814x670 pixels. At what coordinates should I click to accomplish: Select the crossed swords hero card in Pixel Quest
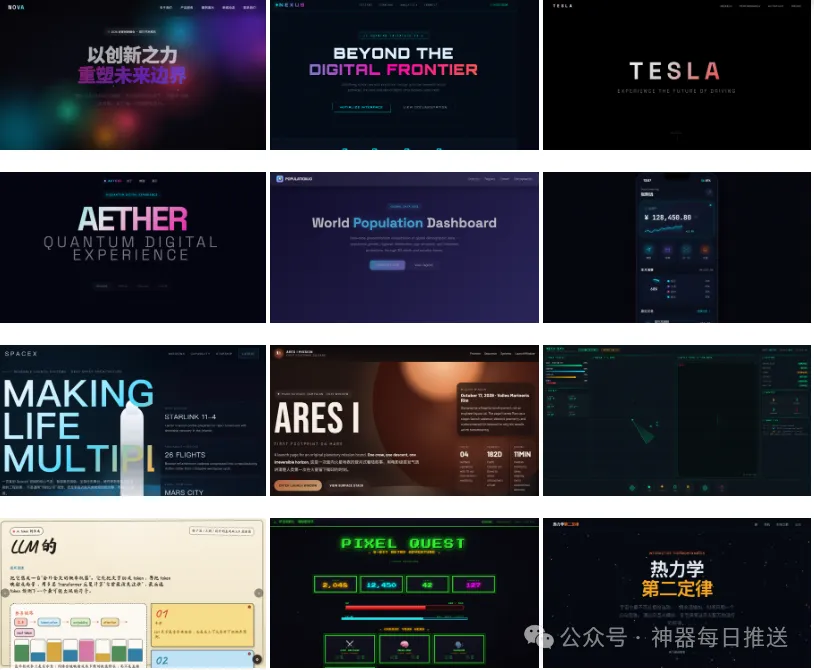click(x=349, y=648)
